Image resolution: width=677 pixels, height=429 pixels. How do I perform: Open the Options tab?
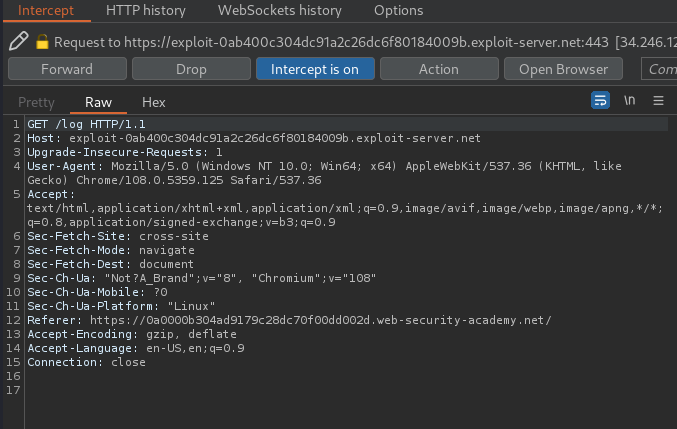click(x=399, y=10)
